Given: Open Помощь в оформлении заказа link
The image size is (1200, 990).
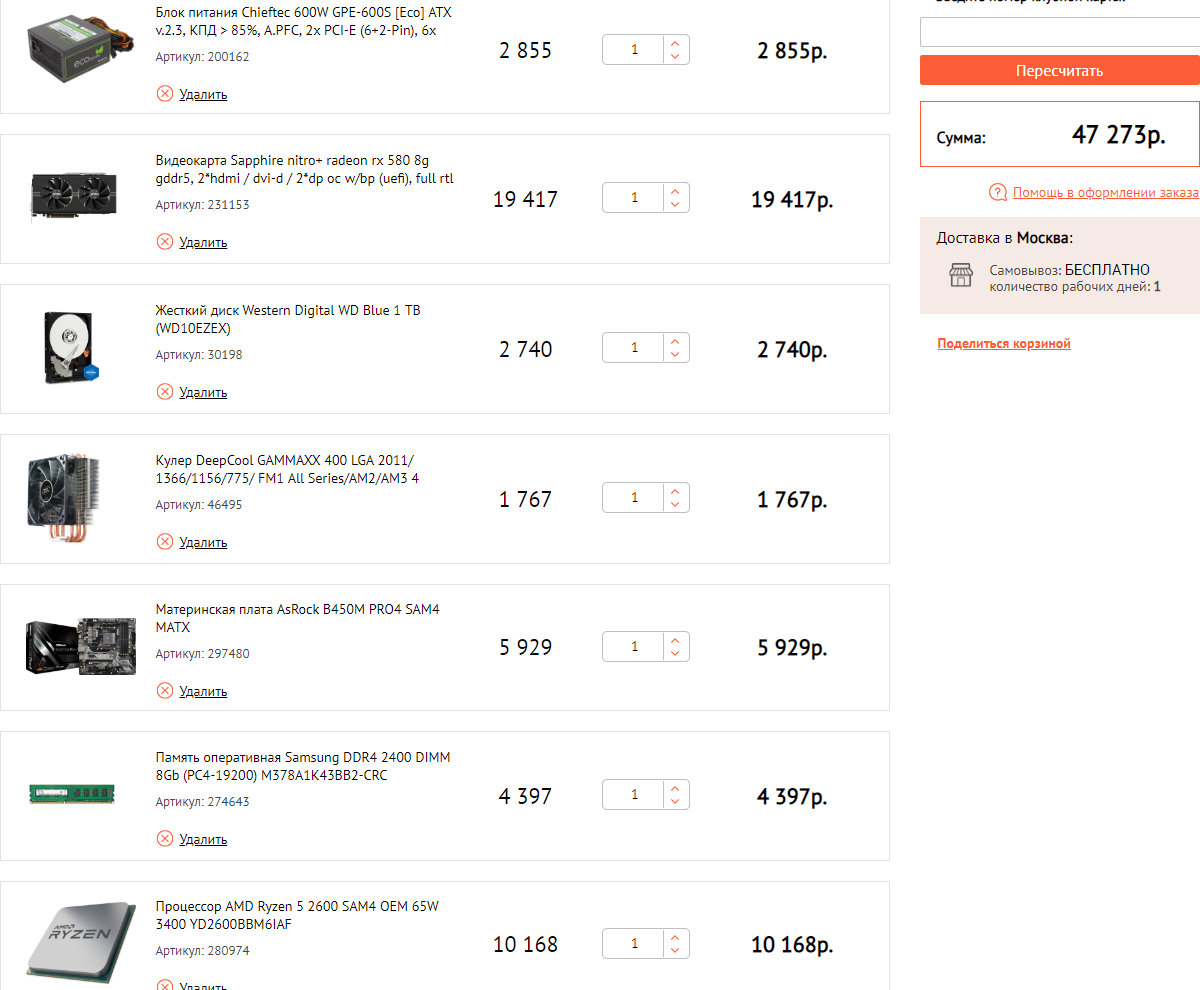Looking at the screenshot, I should click(x=1105, y=192).
